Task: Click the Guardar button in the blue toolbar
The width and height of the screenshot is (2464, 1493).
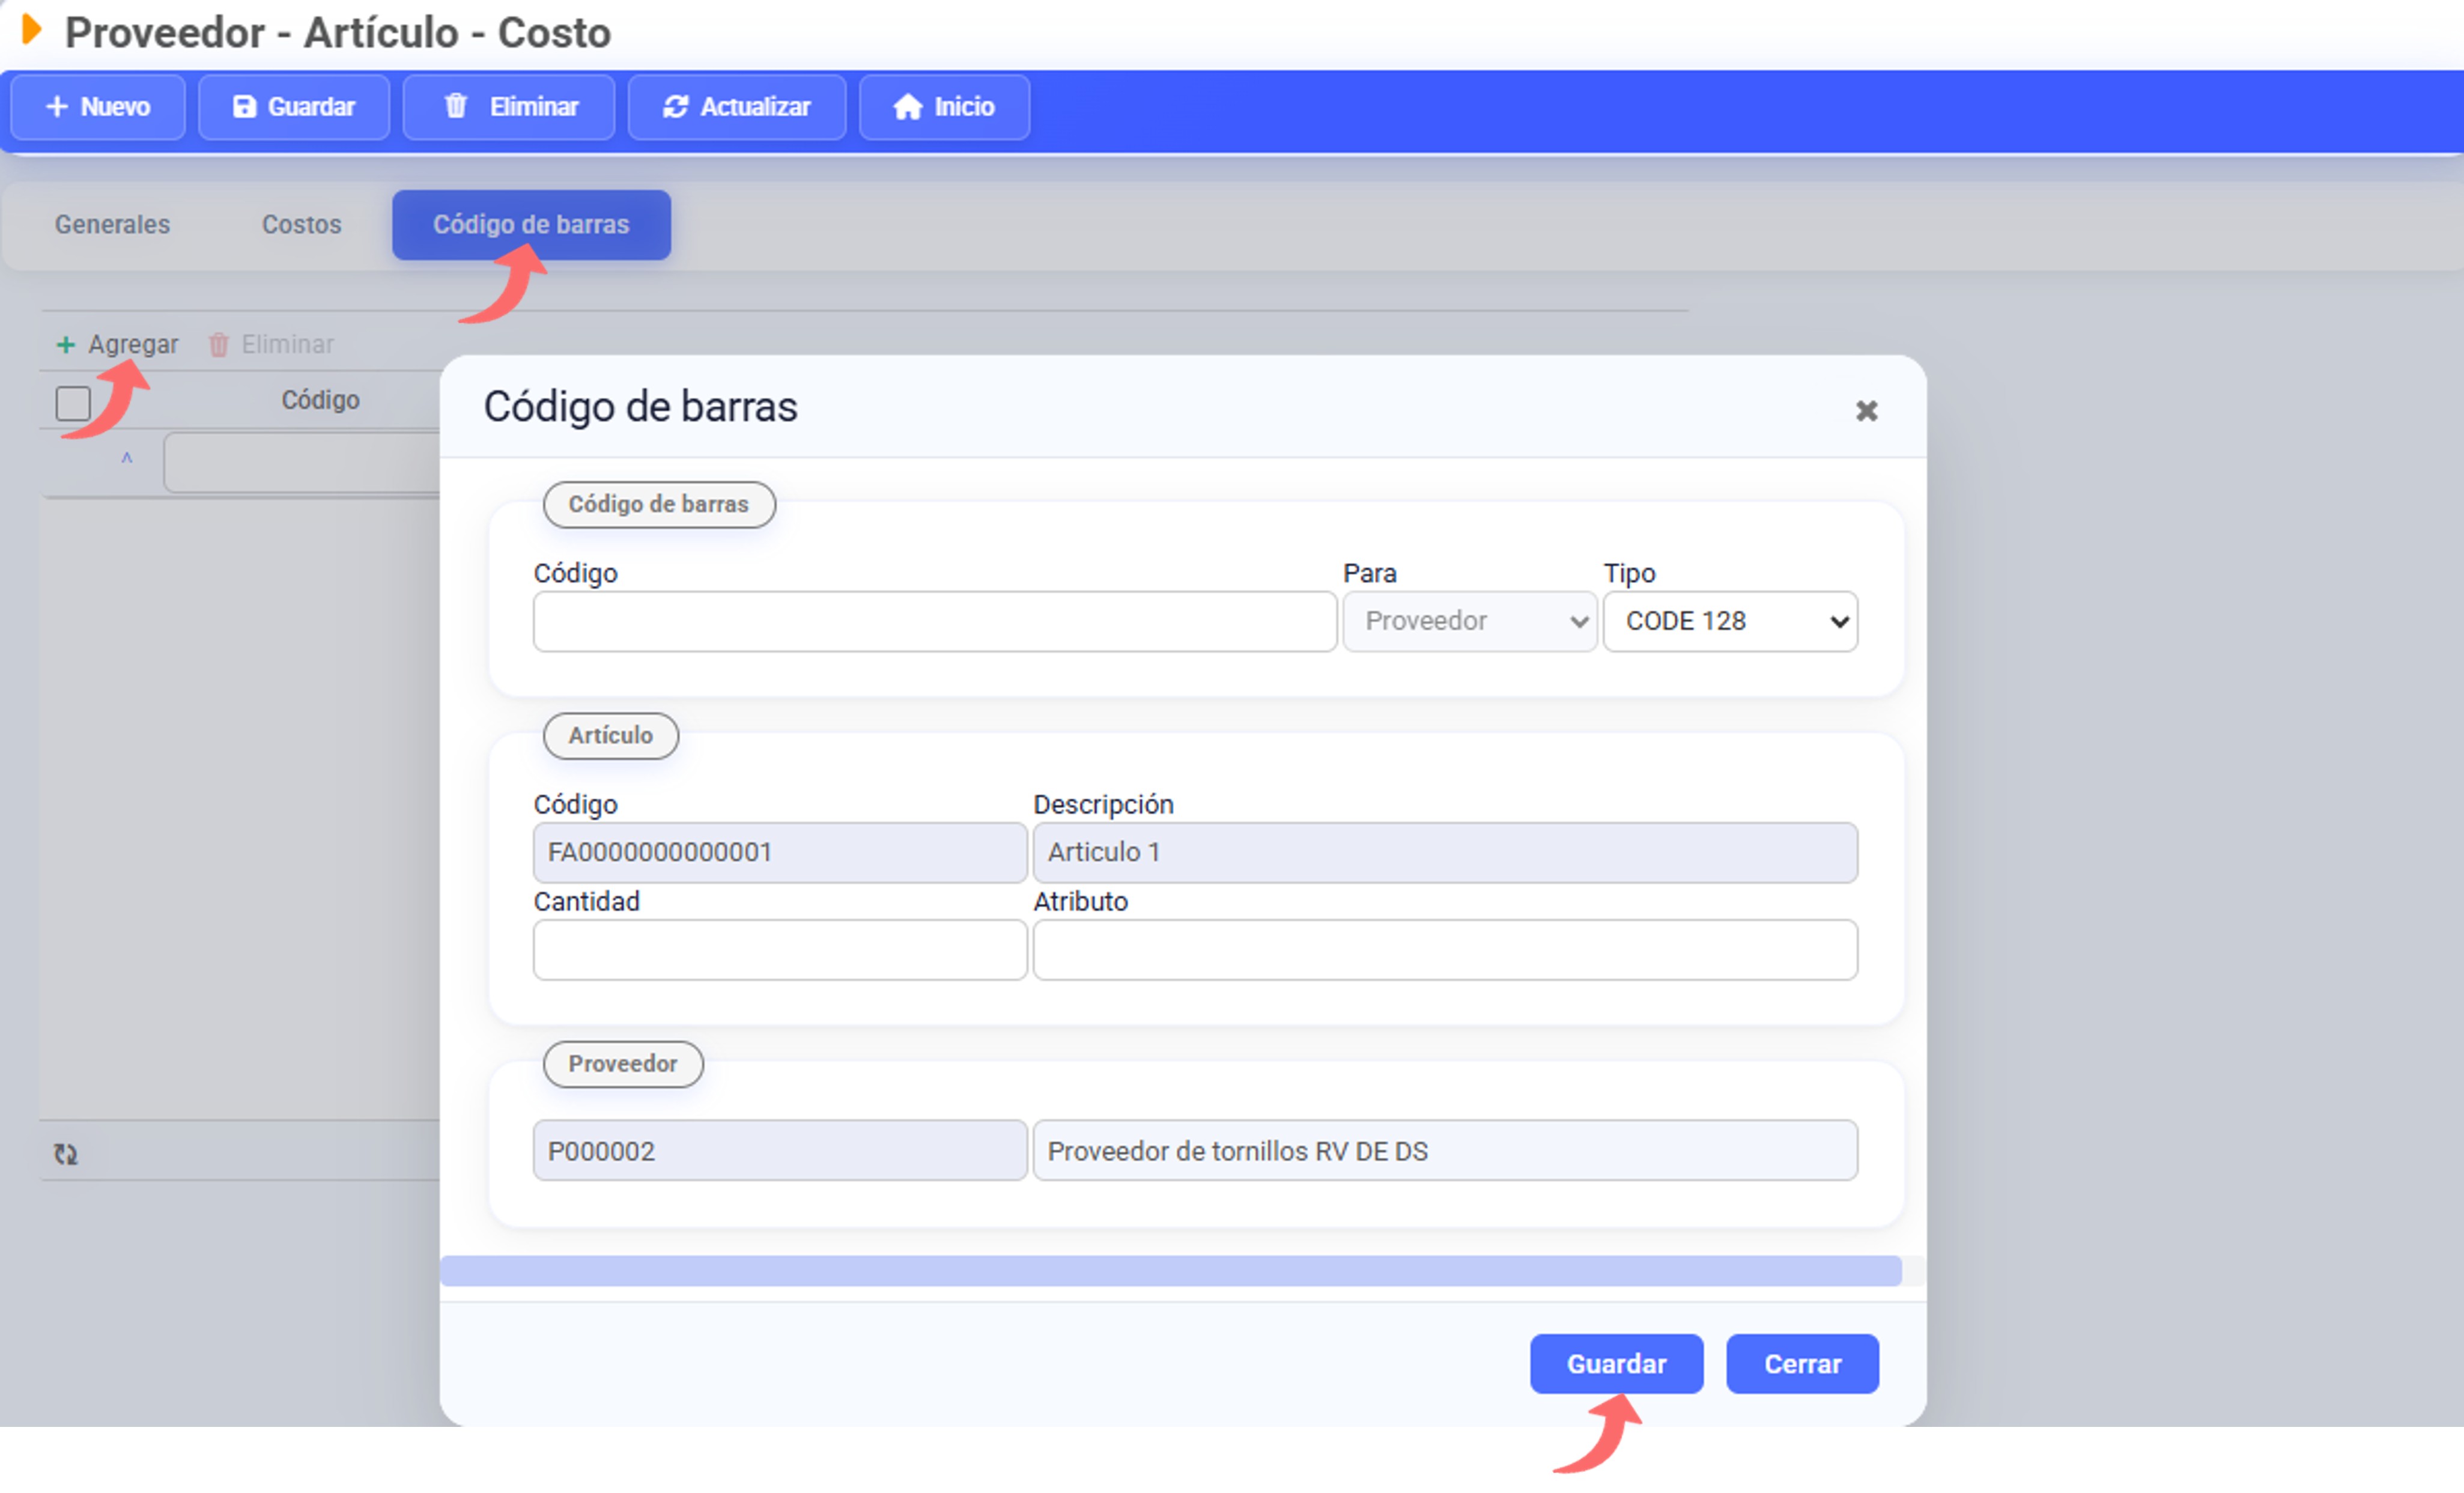Action: click(294, 107)
